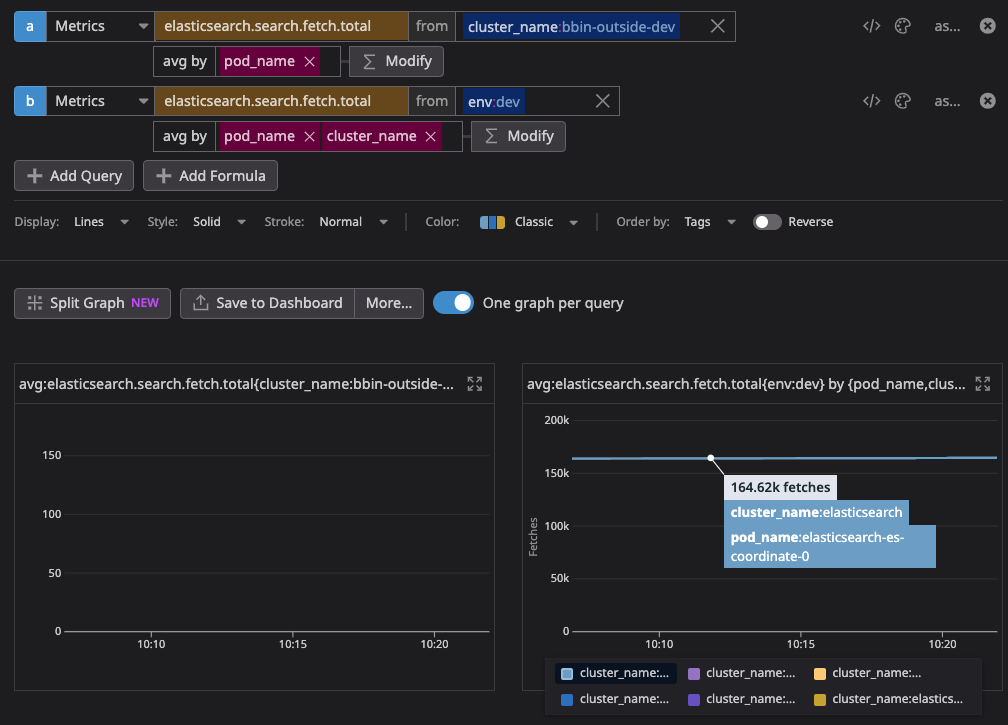1008x725 pixels.
Task: Toggle query a visibility letter badge
Action: click(29, 26)
